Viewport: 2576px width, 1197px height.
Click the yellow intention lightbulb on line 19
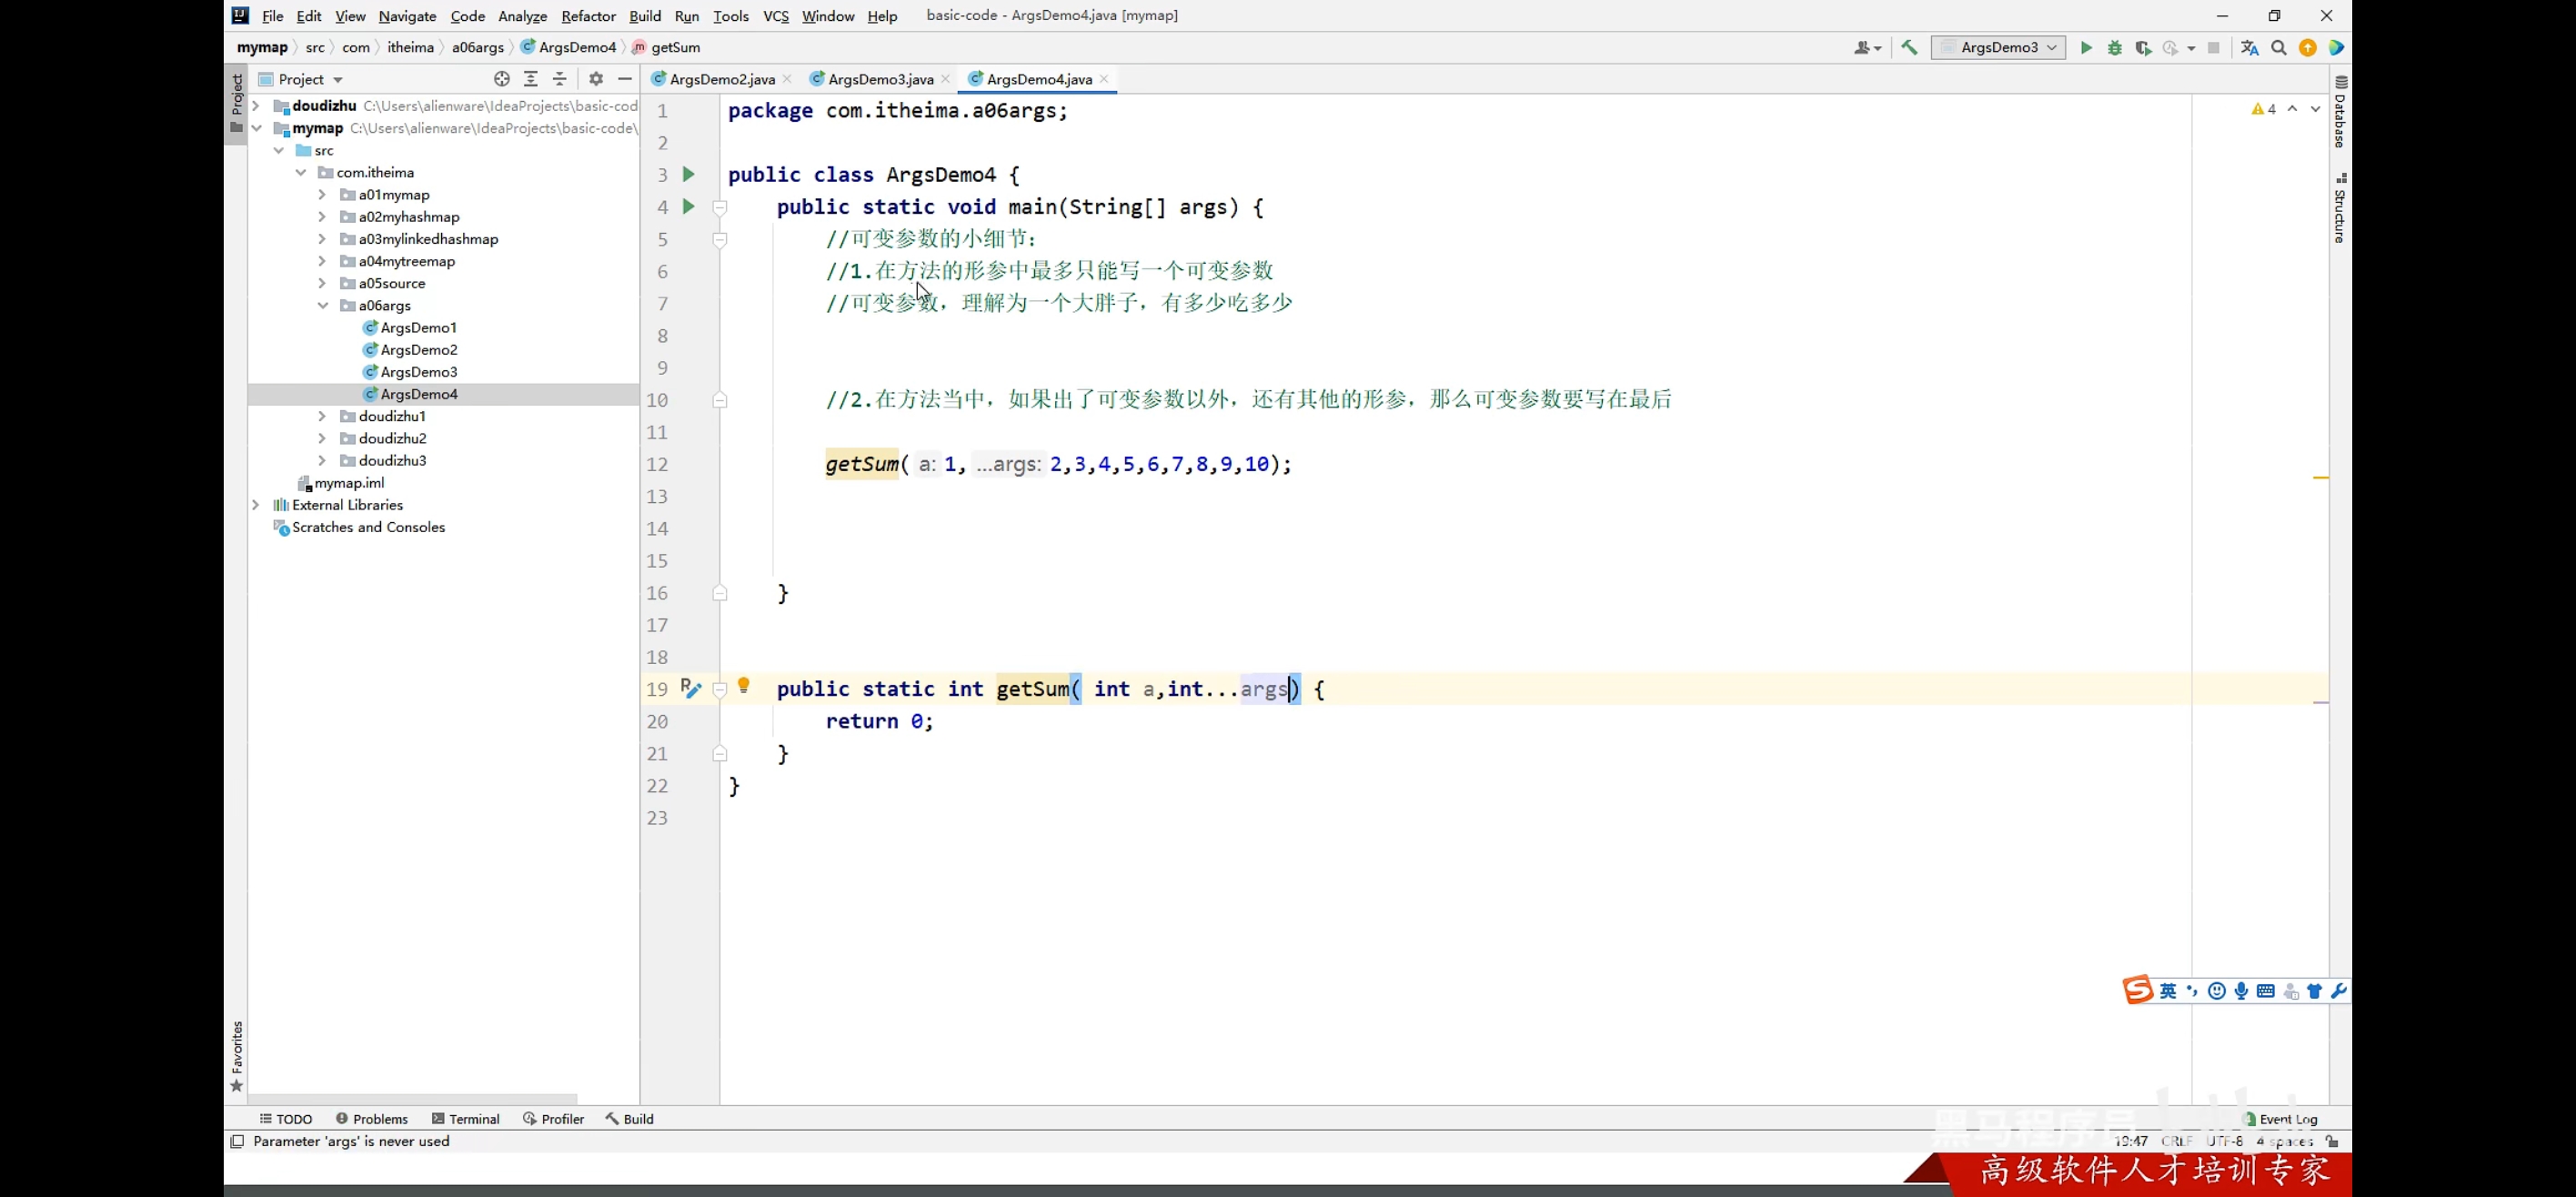coord(743,686)
